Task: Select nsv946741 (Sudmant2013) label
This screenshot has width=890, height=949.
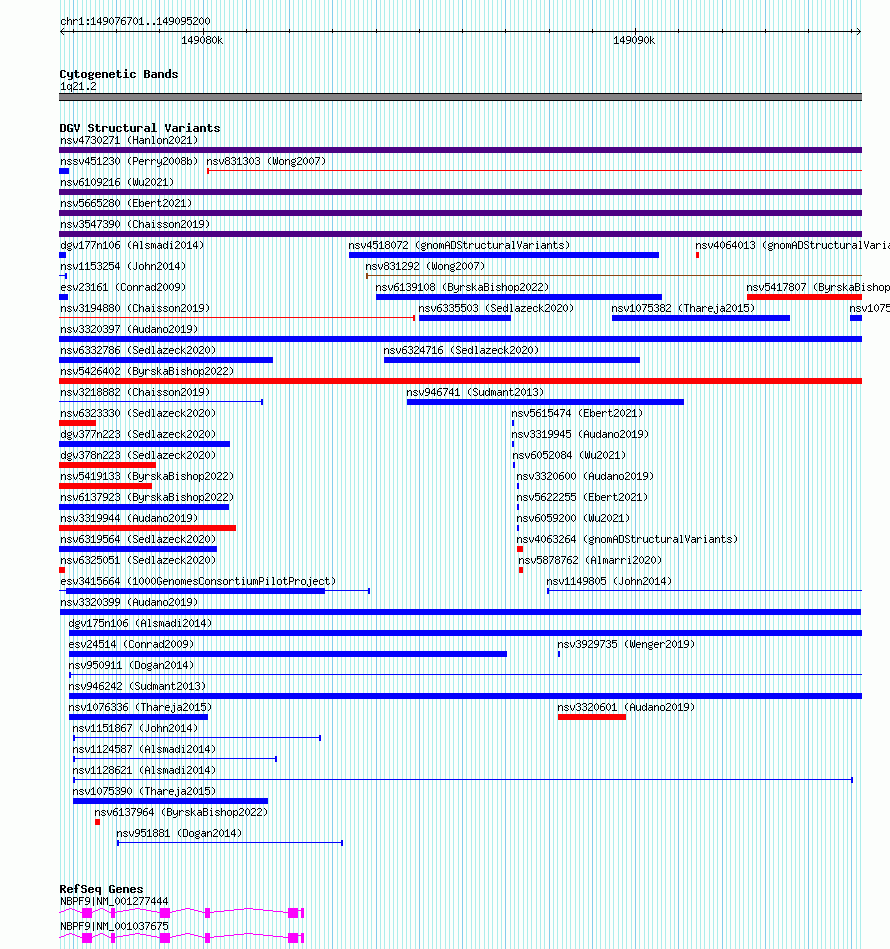Action: point(475,393)
